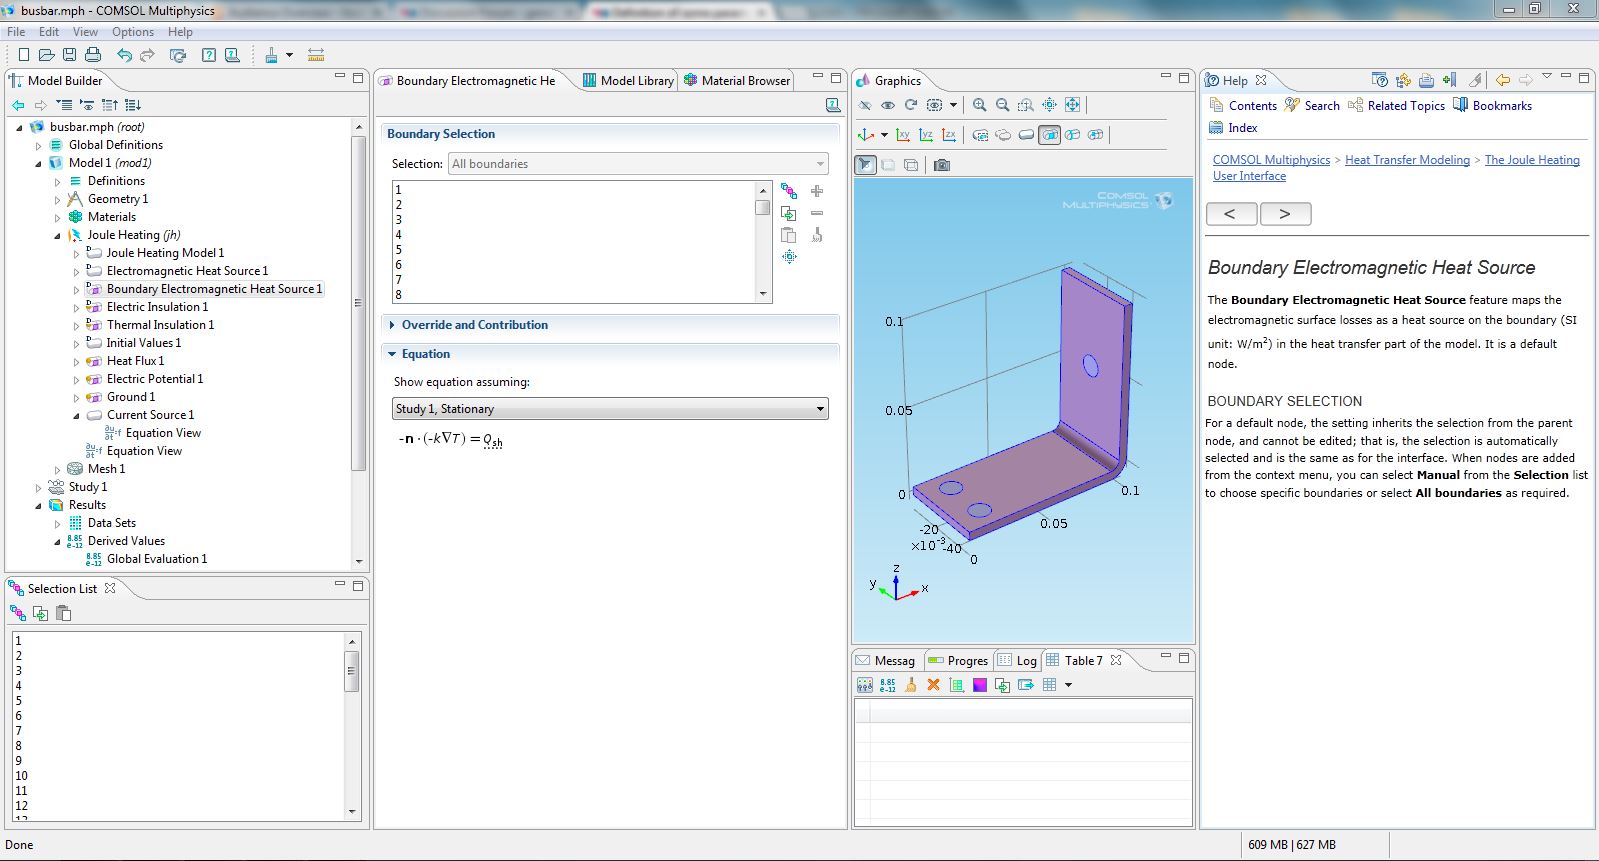Image resolution: width=1599 pixels, height=861 pixels.
Task: Click Paste Selection icon beside boundary list
Action: [789, 235]
